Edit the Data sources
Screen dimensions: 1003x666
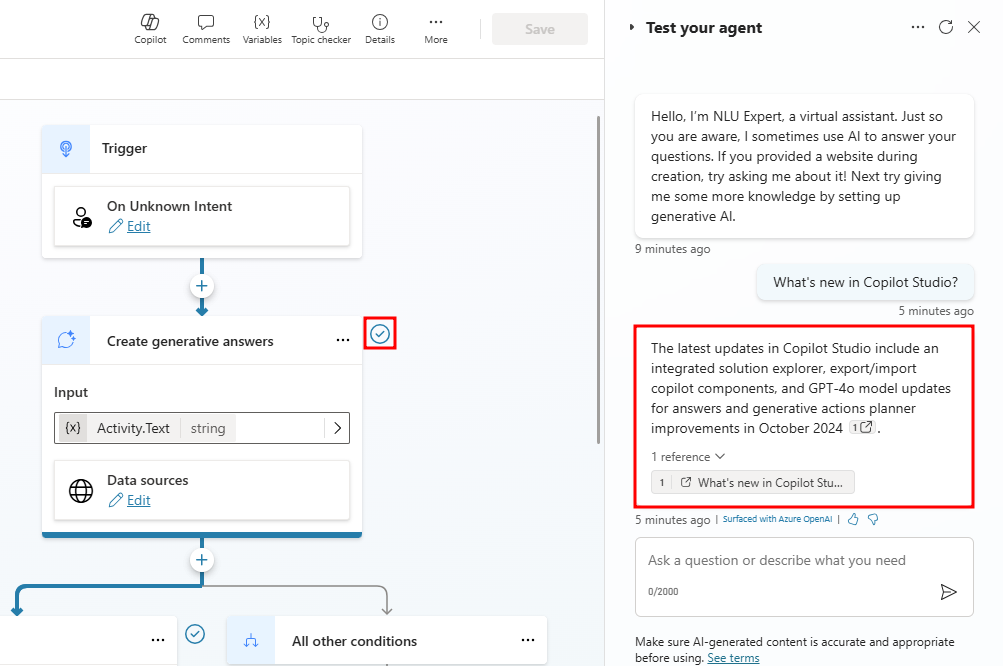(138, 500)
